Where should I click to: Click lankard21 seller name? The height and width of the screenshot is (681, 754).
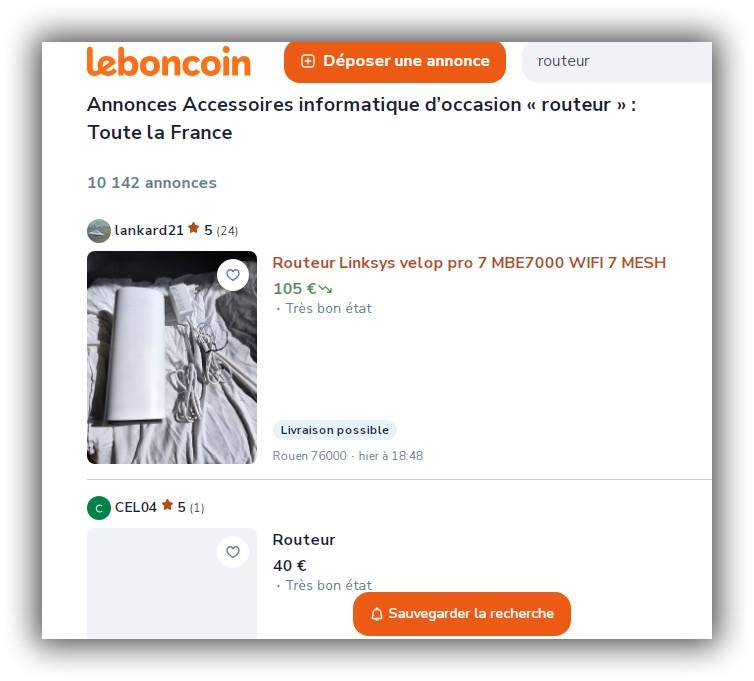tap(149, 230)
